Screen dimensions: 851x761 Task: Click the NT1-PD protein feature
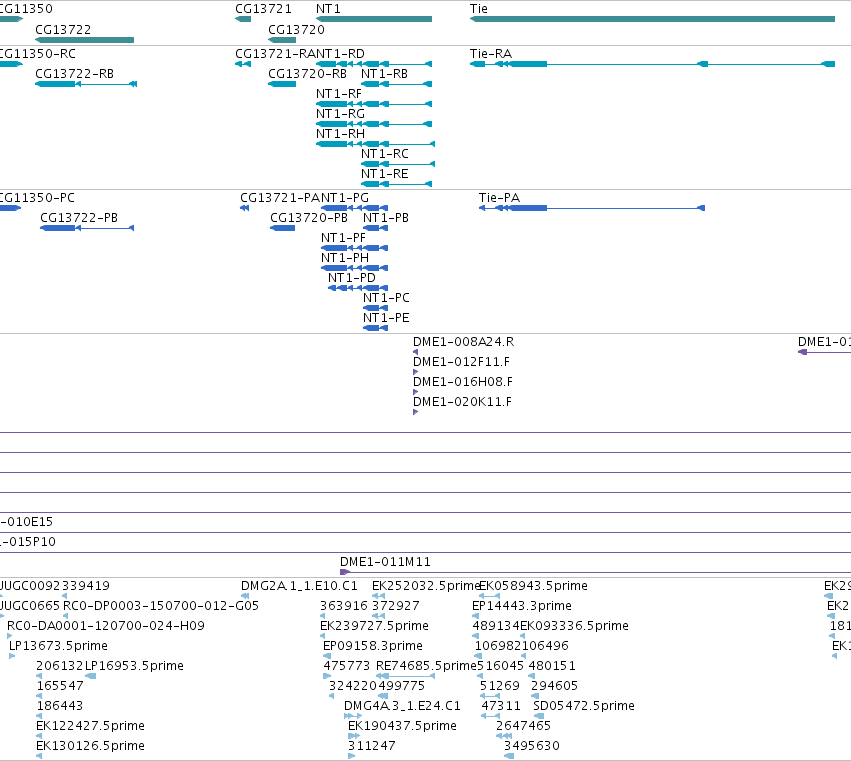click(x=358, y=288)
